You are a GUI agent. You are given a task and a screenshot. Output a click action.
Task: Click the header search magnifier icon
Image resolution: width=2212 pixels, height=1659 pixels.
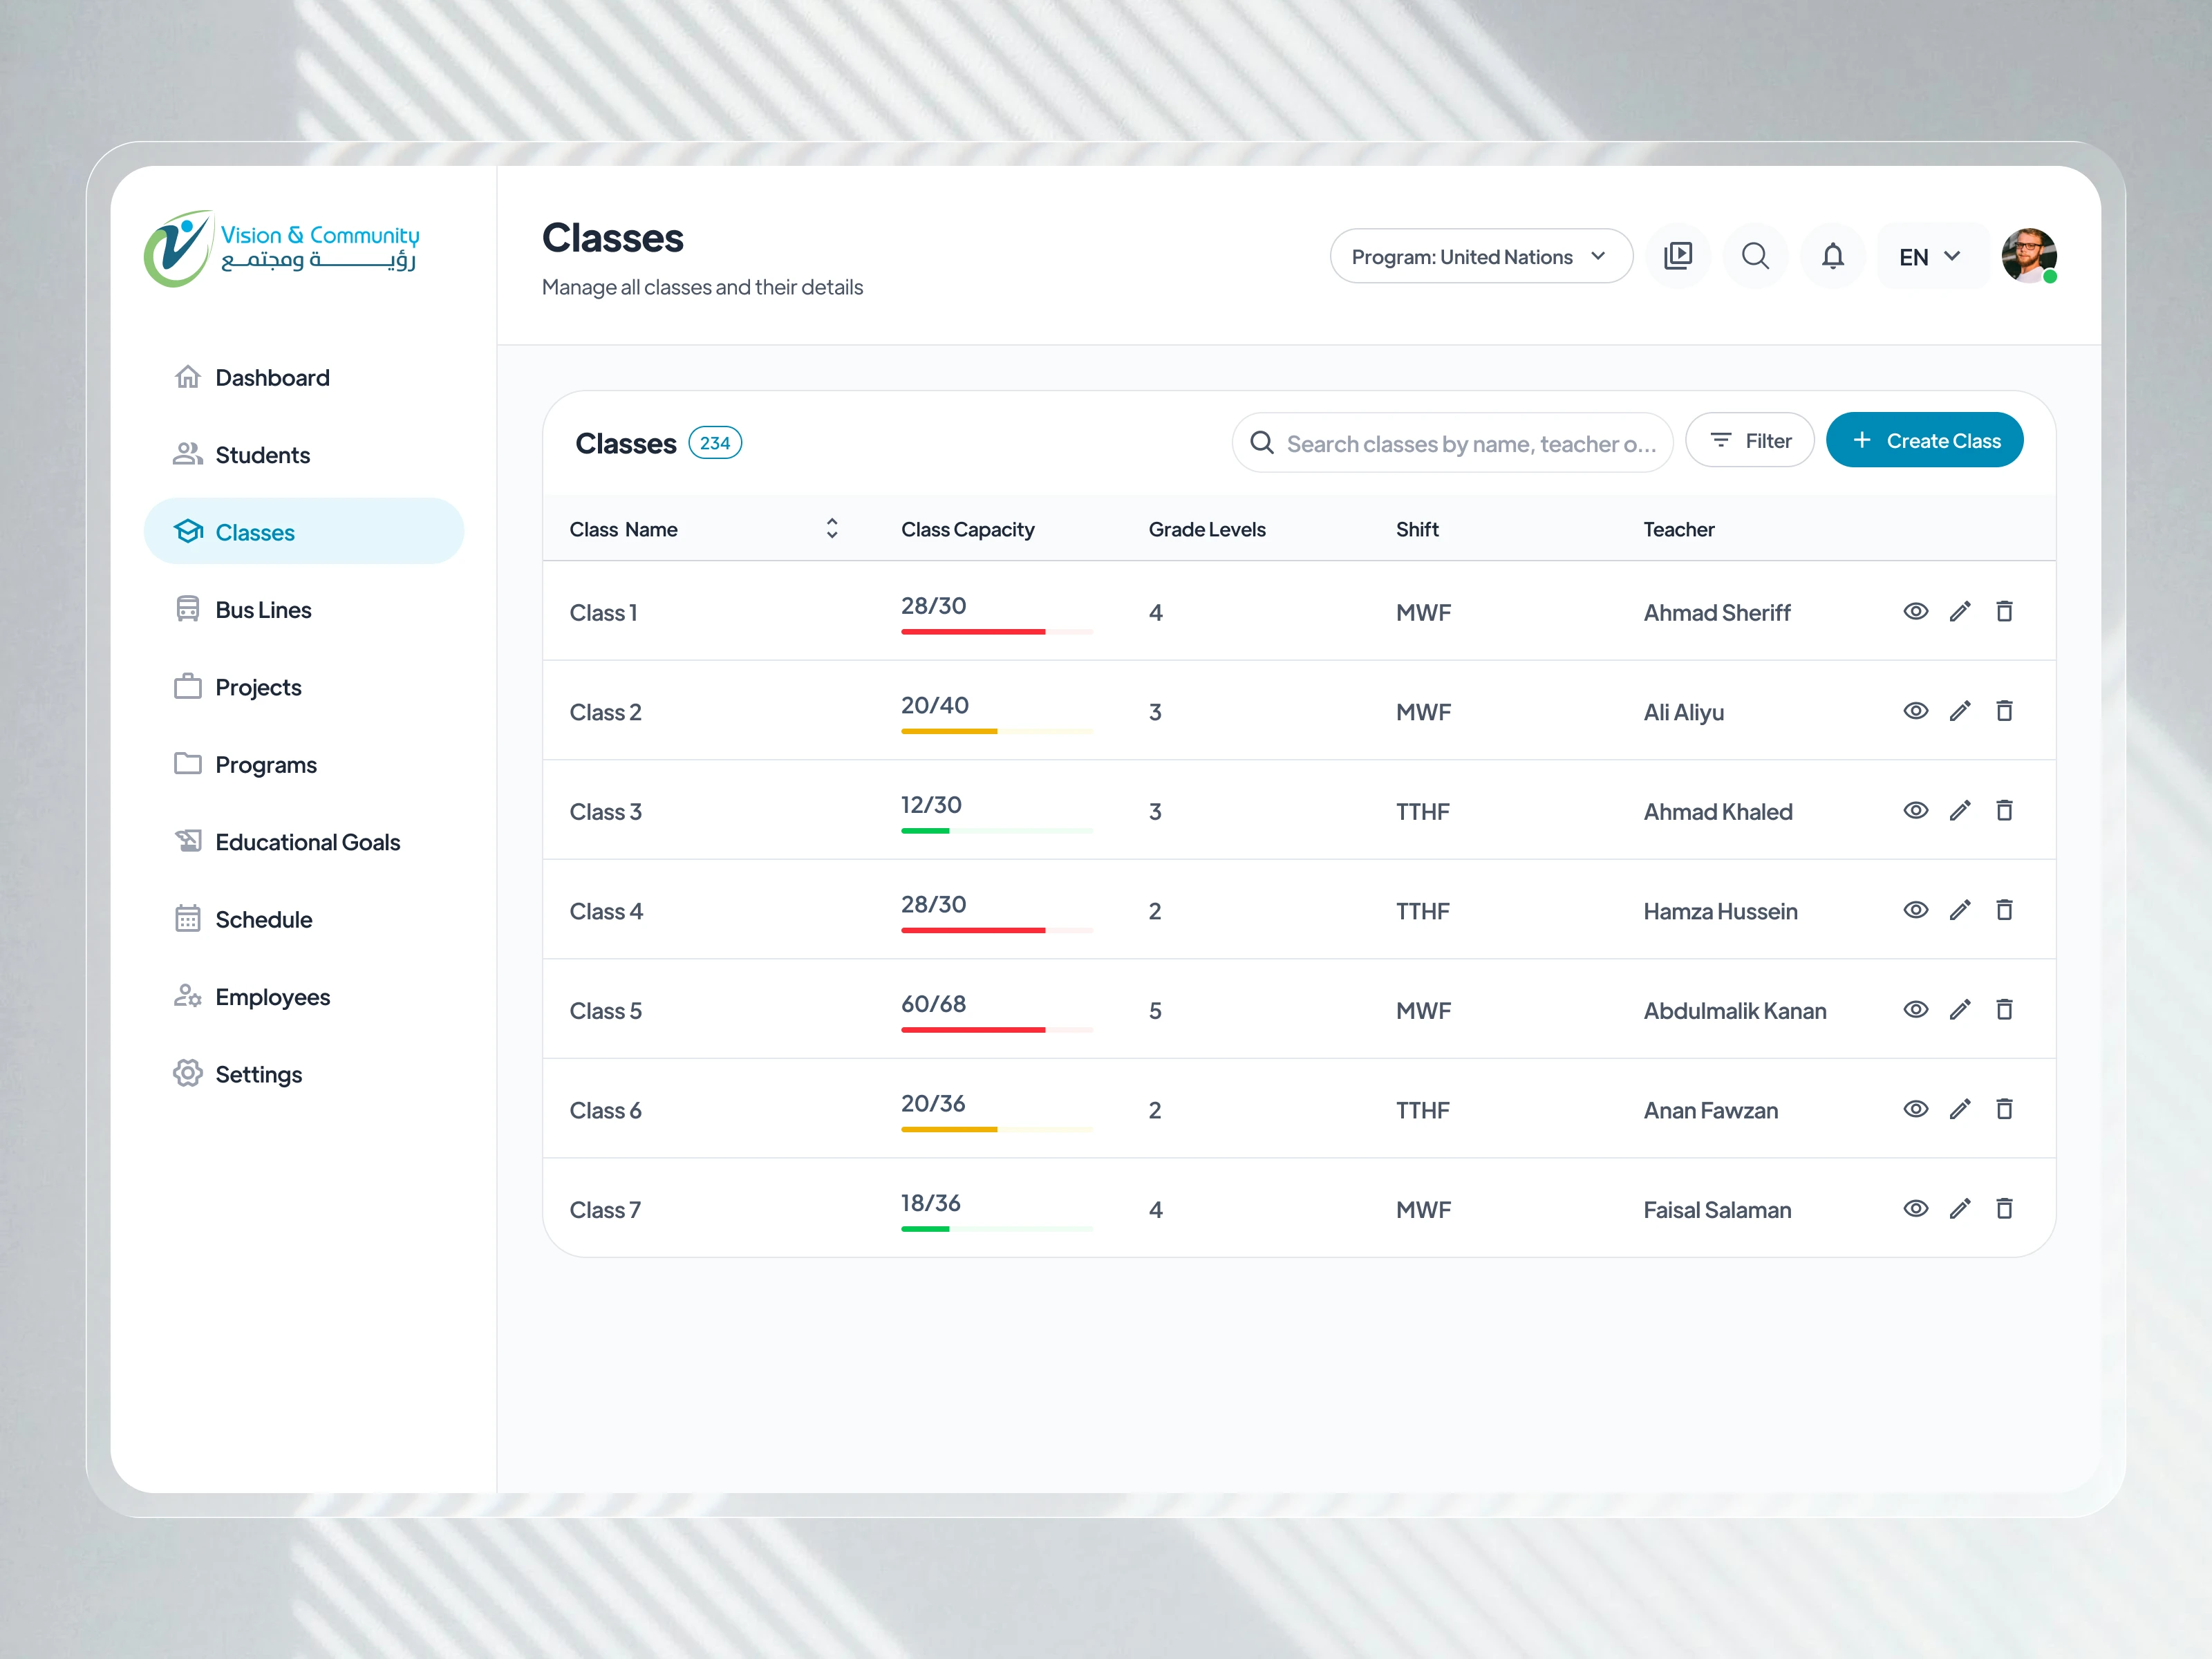click(x=1755, y=257)
